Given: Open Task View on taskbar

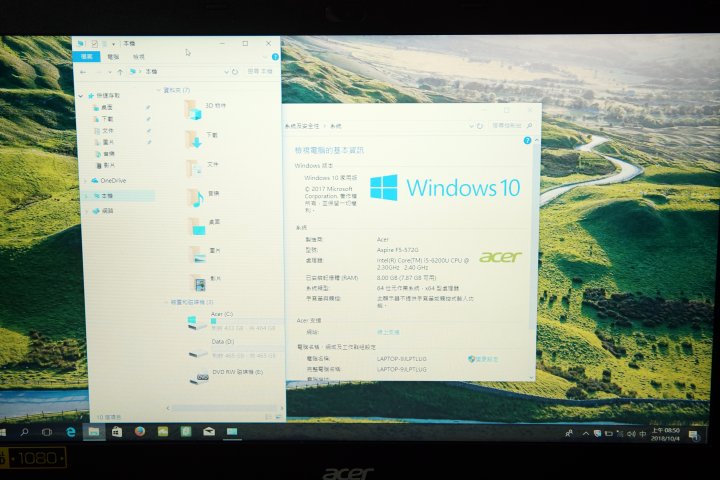Looking at the screenshot, I should tap(47, 432).
